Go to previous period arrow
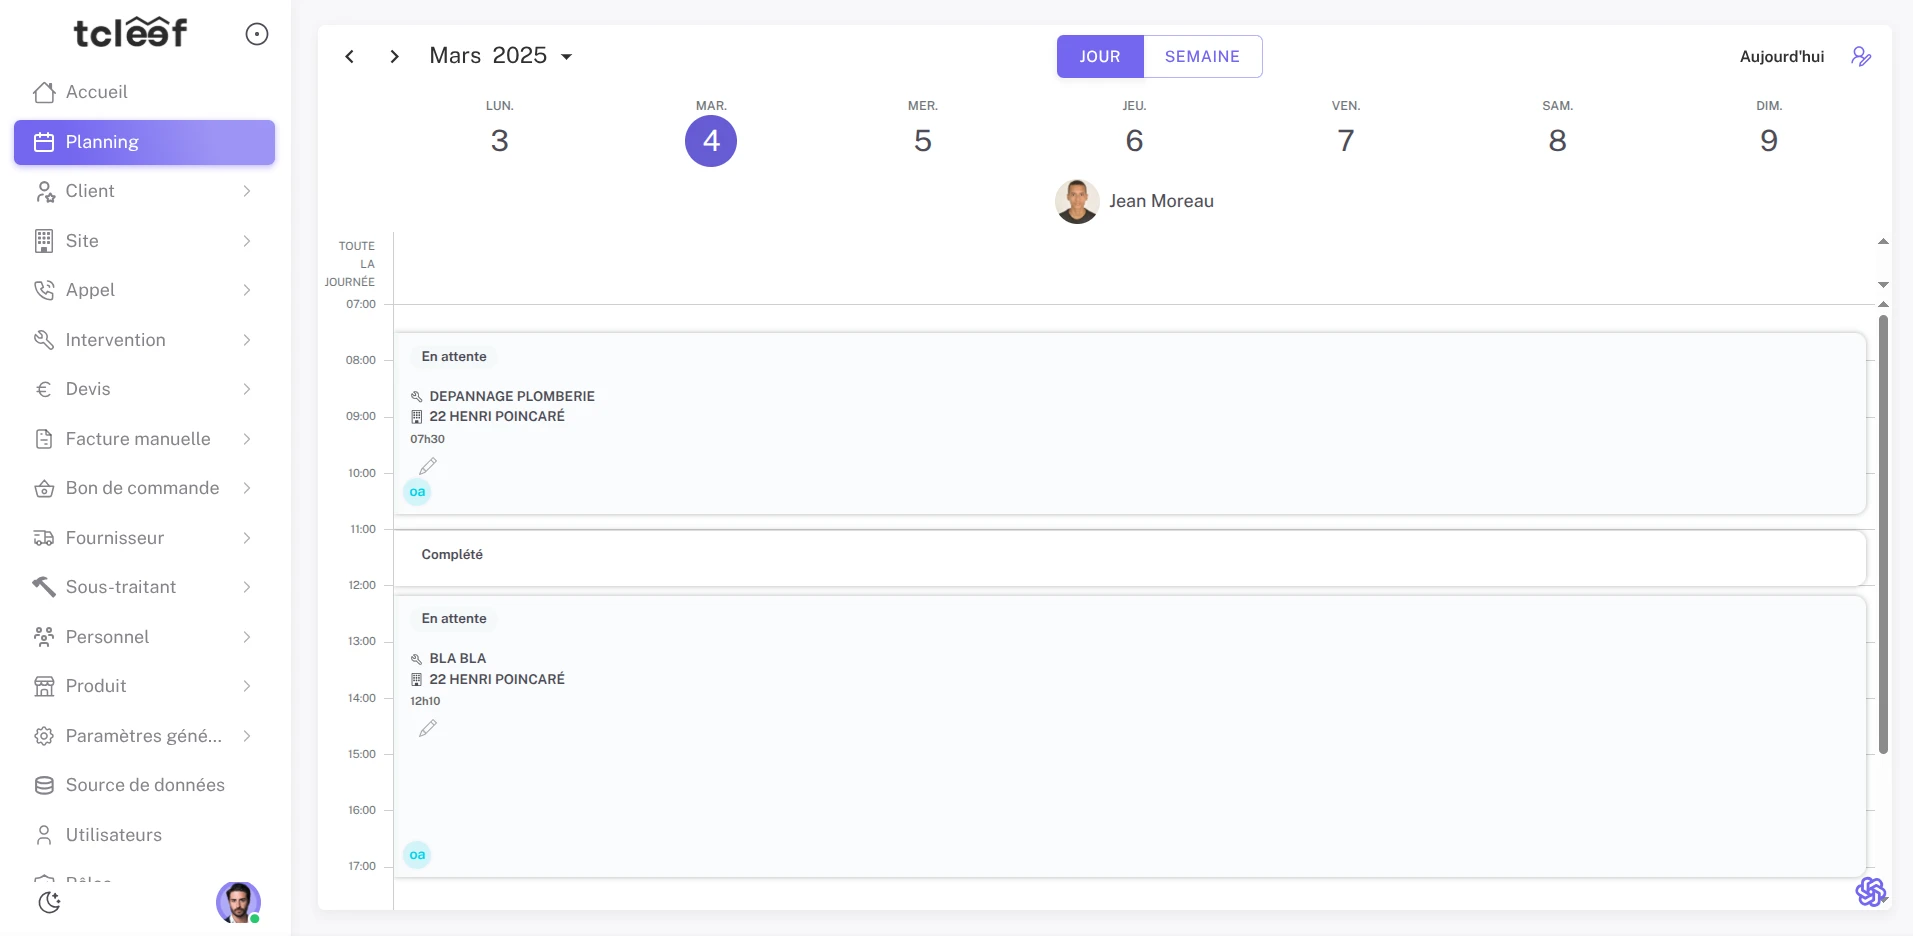This screenshot has width=1913, height=936. click(350, 57)
